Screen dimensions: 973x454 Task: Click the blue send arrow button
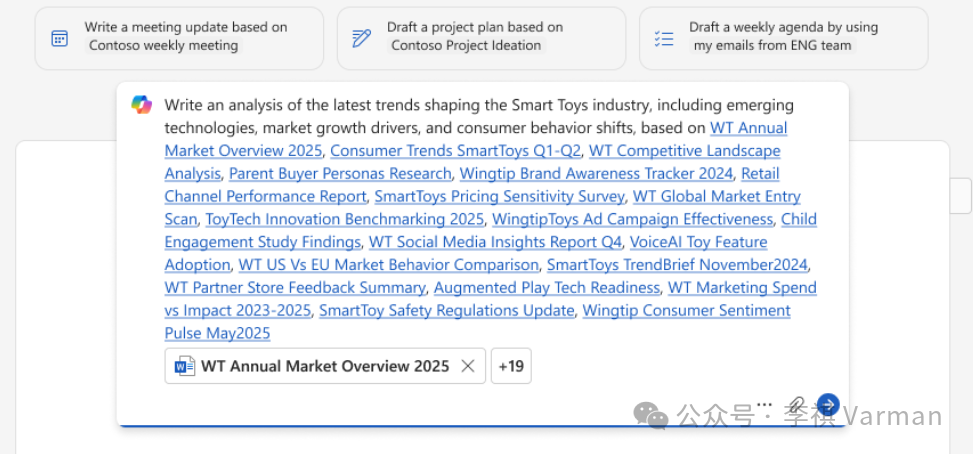tap(828, 405)
